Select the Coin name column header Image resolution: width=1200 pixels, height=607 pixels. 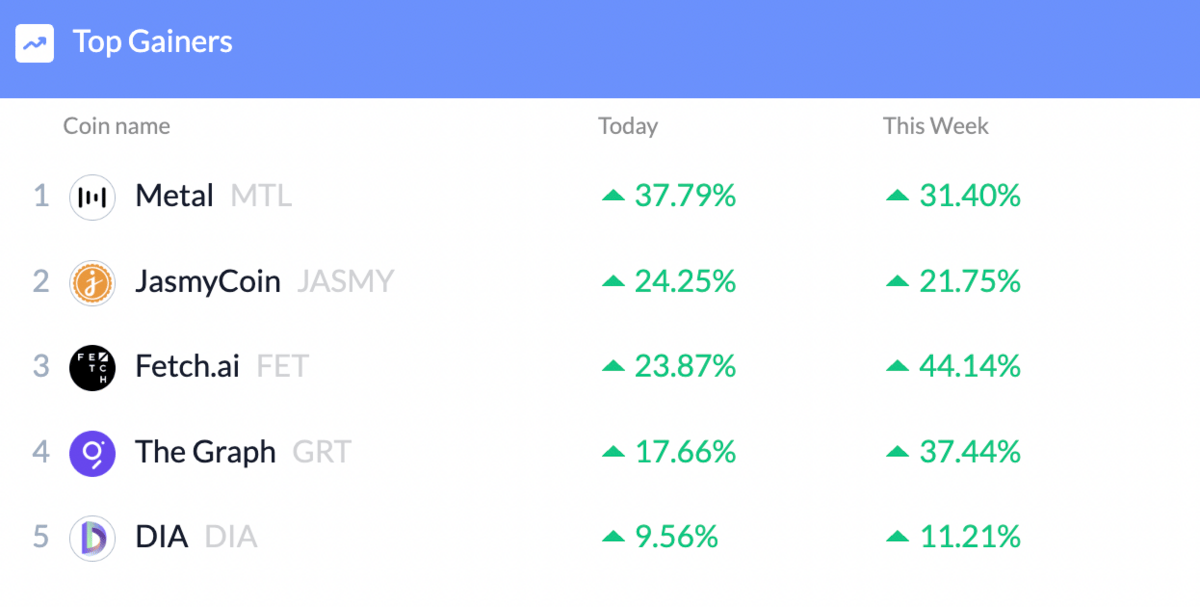(116, 126)
